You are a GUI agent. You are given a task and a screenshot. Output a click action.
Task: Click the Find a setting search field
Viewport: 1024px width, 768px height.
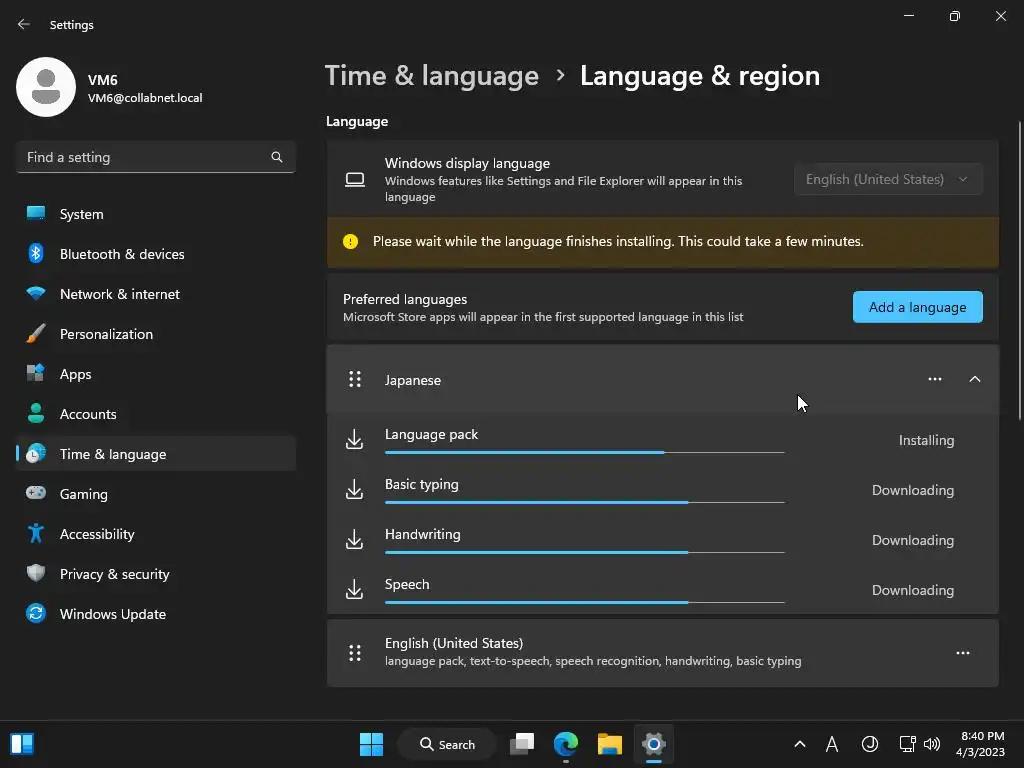click(156, 157)
